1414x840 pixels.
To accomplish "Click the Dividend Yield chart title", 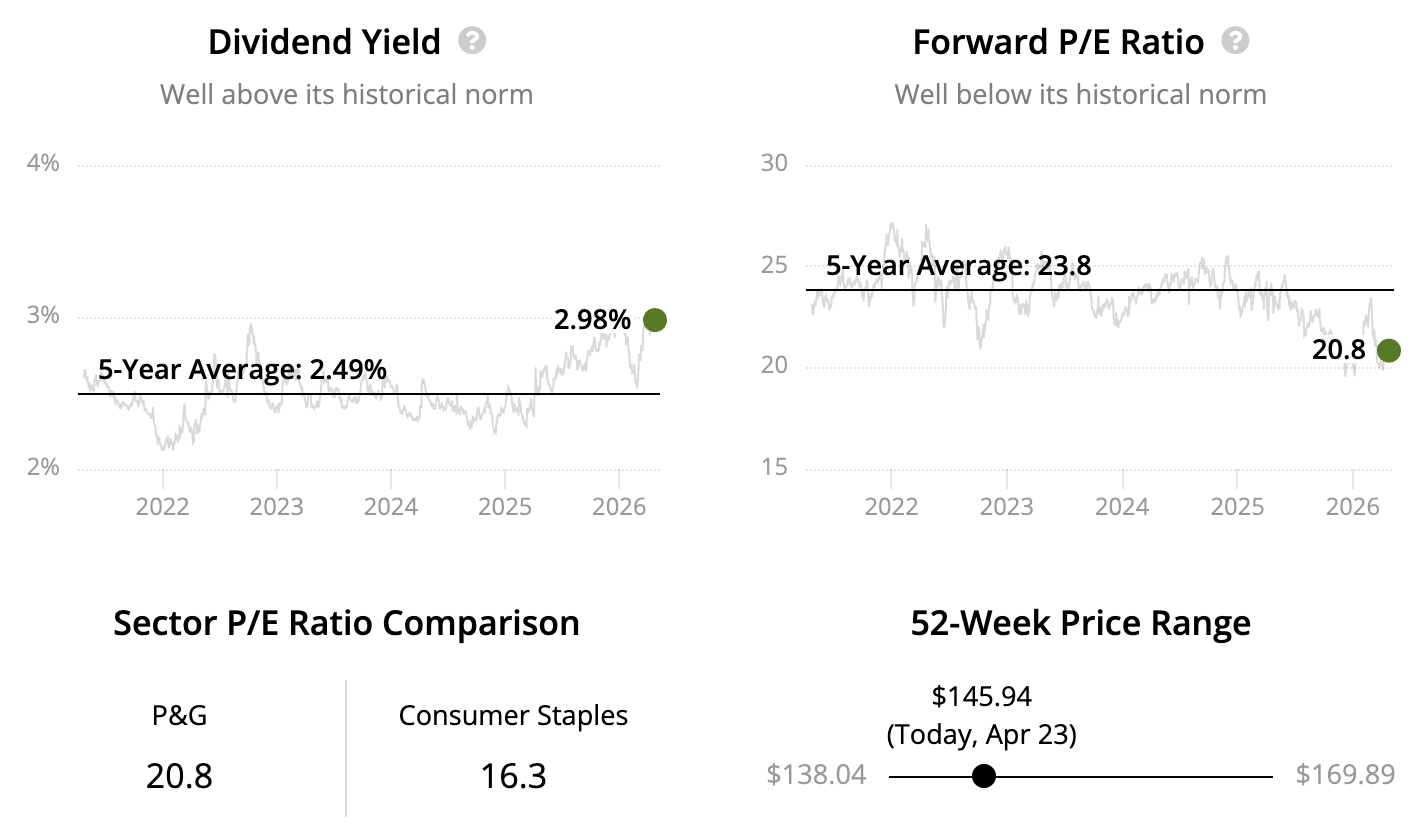I will (324, 42).
